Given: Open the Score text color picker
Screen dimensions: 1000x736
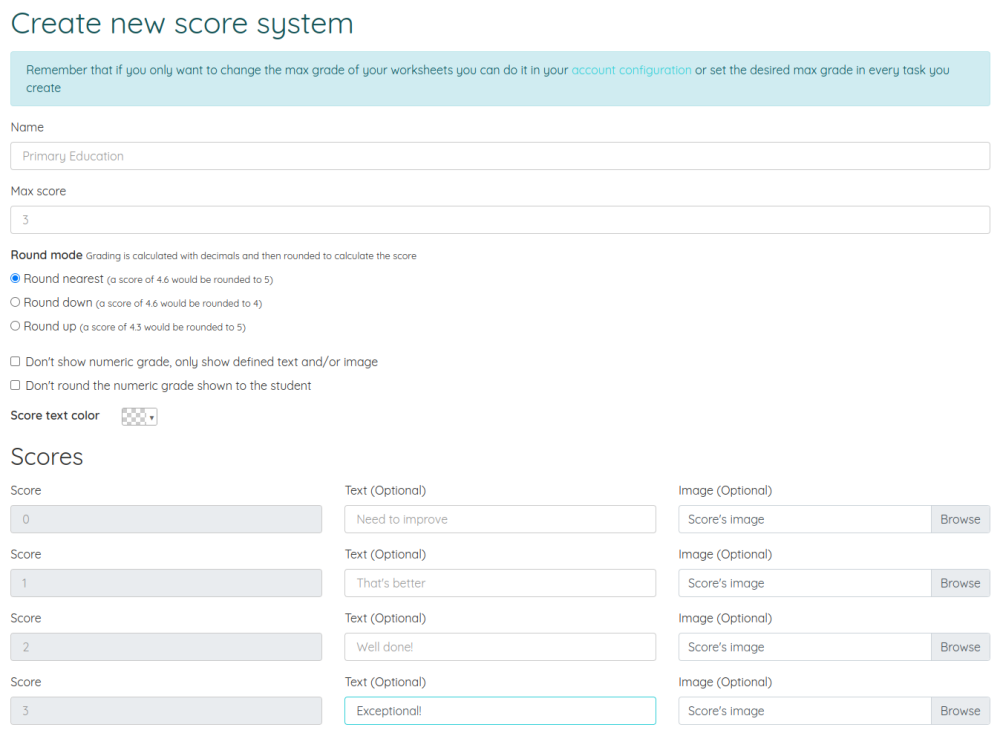Looking at the screenshot, I should tap(139, 416).
